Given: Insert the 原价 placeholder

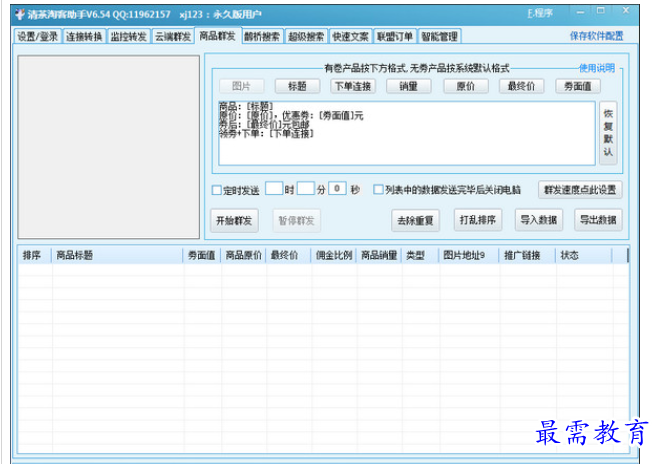Looking at the screenshot, I should 466,86.
